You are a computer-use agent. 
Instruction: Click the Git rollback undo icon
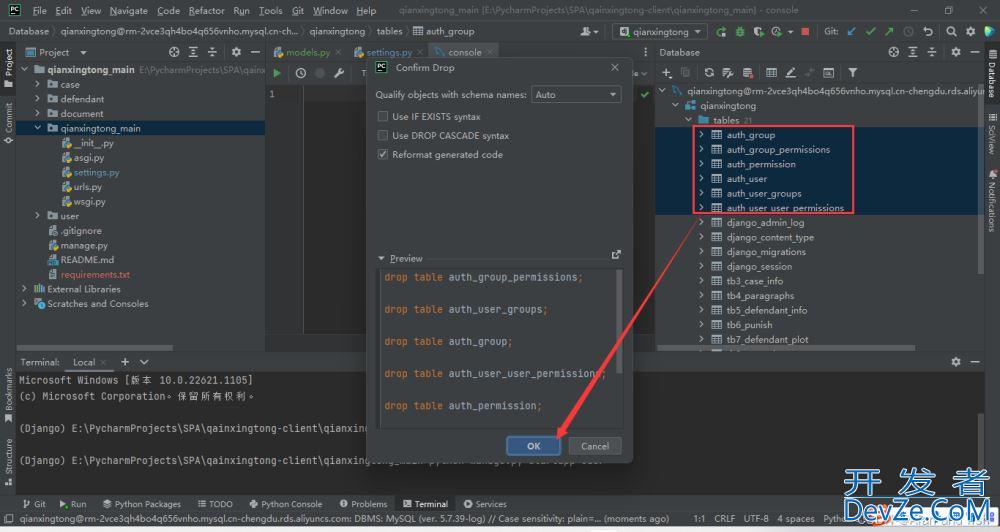928,31
